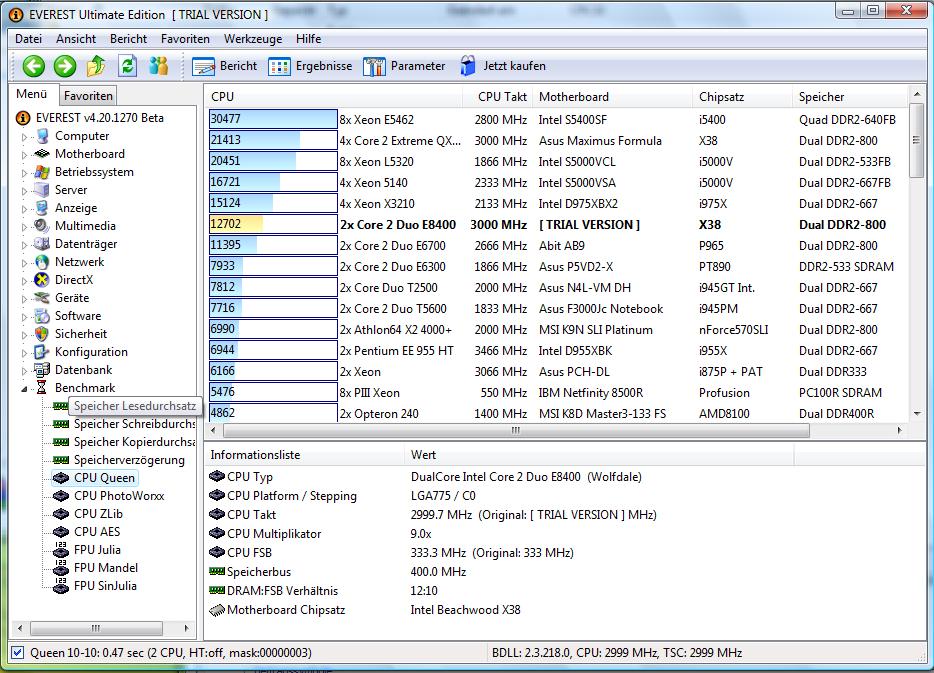Switch to the Favoriten tab

88,96
